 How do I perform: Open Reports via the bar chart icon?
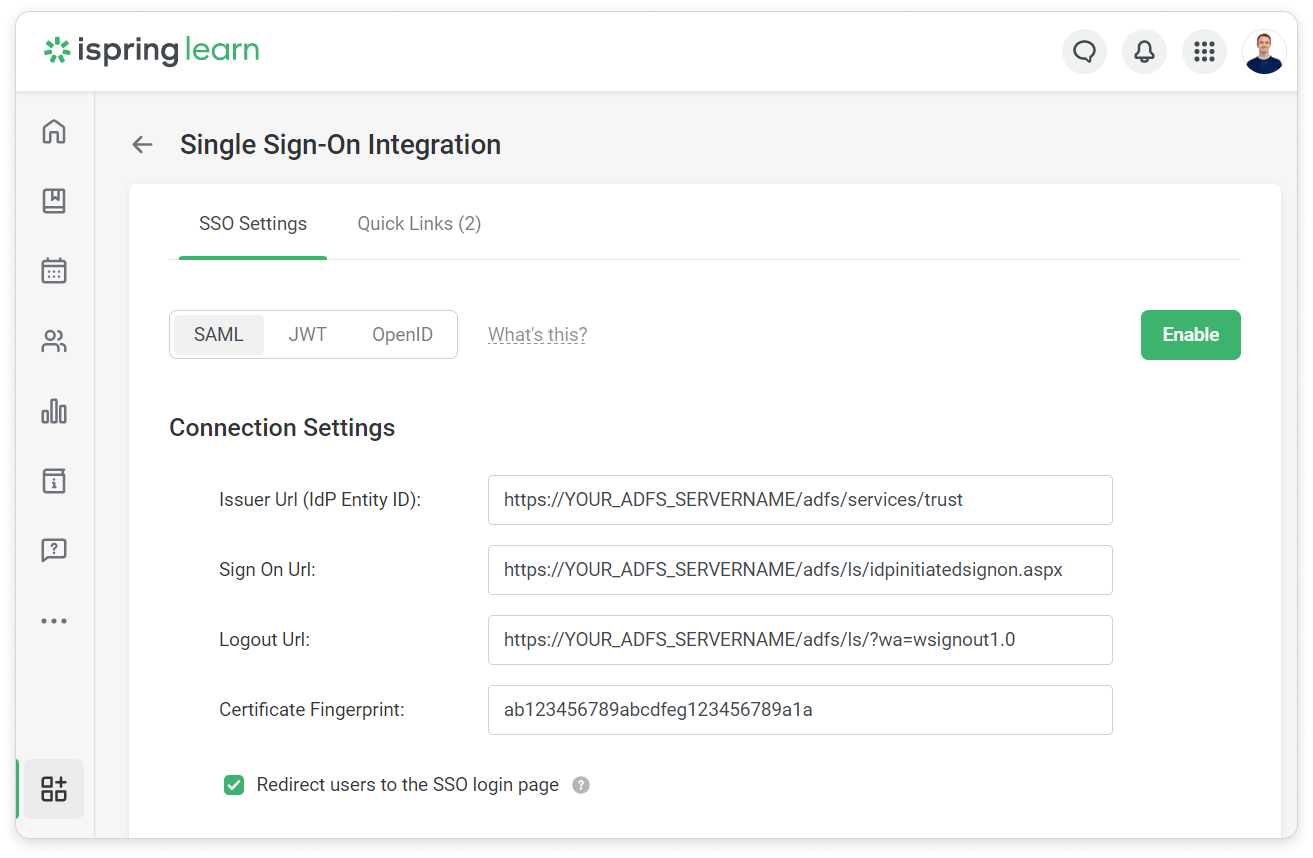coord(53,411)
